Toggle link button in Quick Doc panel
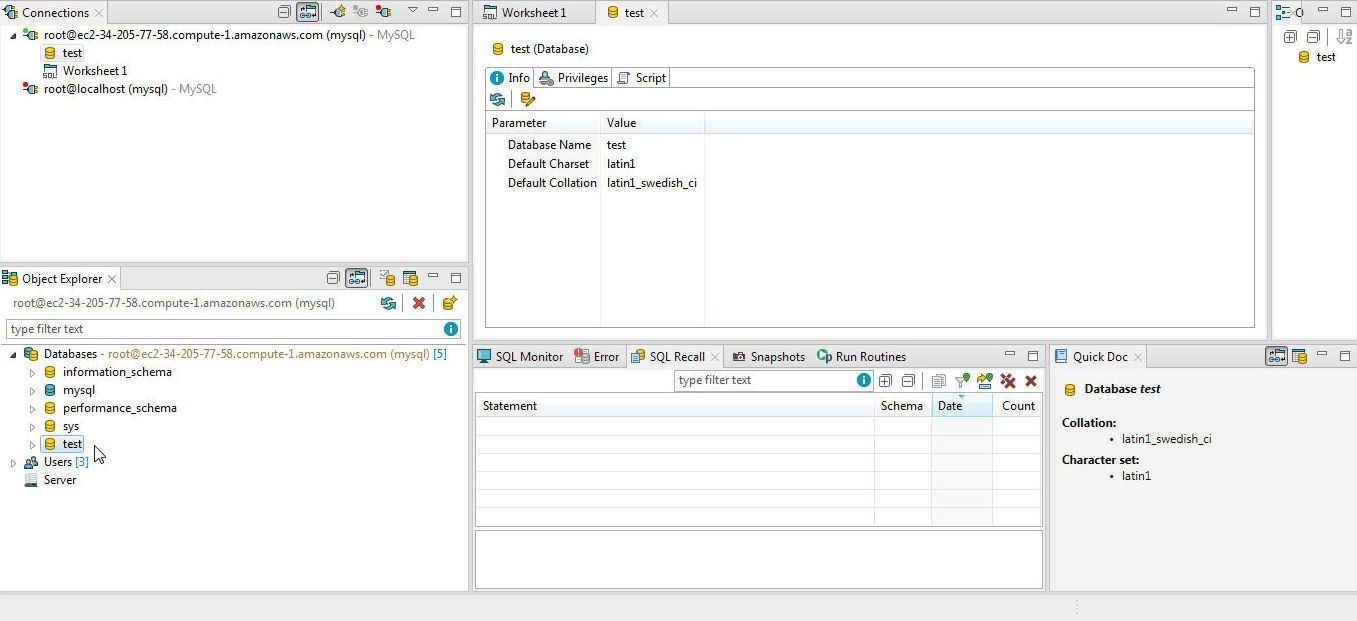This screenshot has width=1357, height=621. click(1276, 356)
